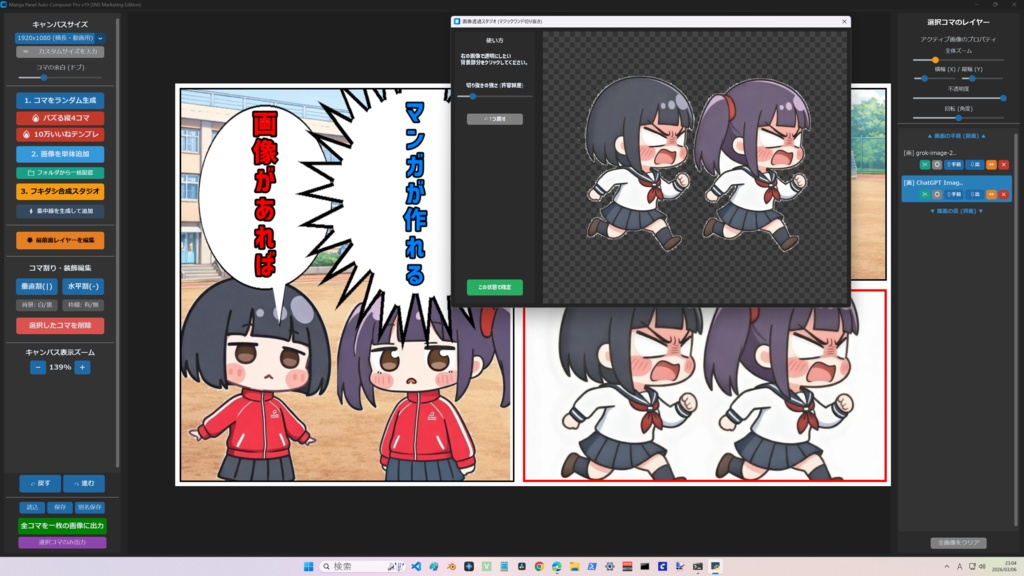Toggle 背景: 白/黒 panel background
Image resolution: width=1024 pixels, height=576 pixels.
[37, 305]
